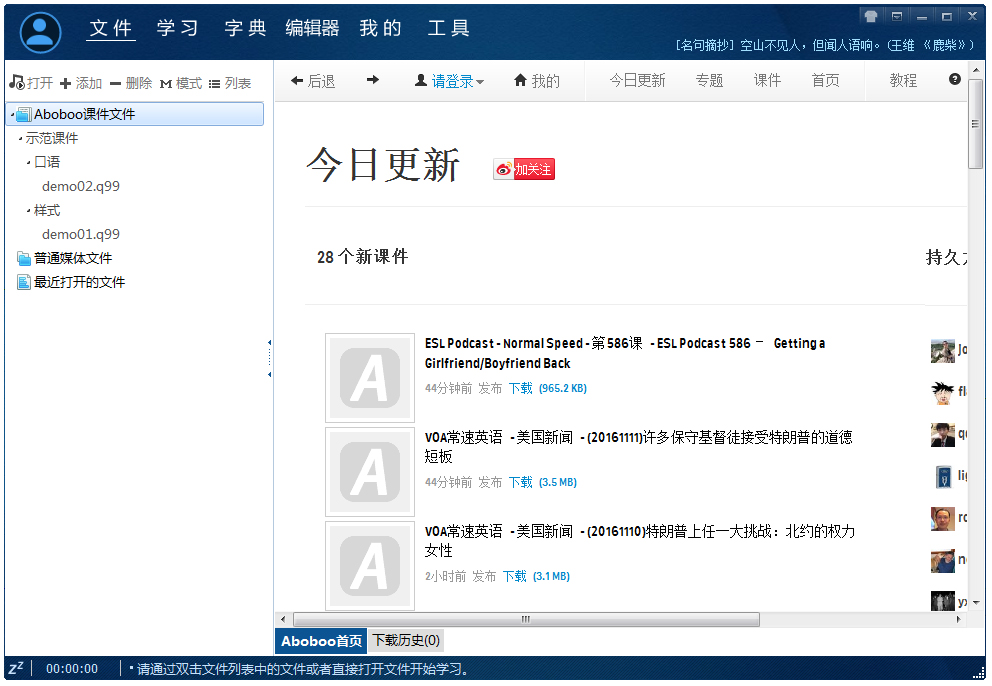Click the VOA 20161111 thumbnail
This screenshot has height=686, width=992.
[x=370, y=472]
